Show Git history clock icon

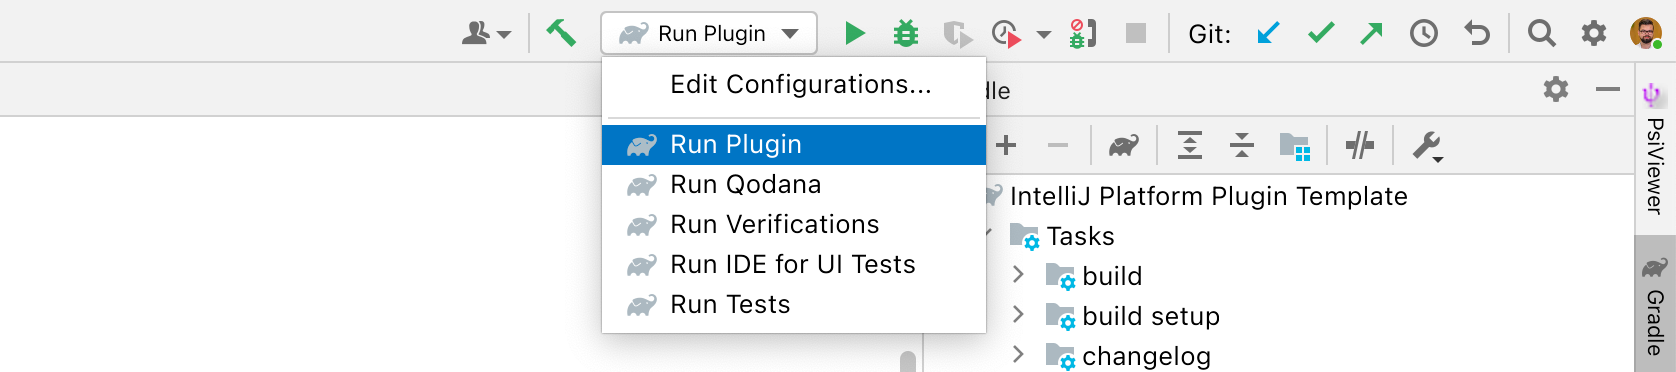1424,34
